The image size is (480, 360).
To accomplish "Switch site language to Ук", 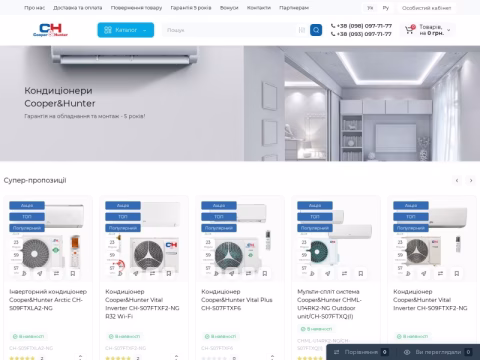I will (x=370, y=8).
